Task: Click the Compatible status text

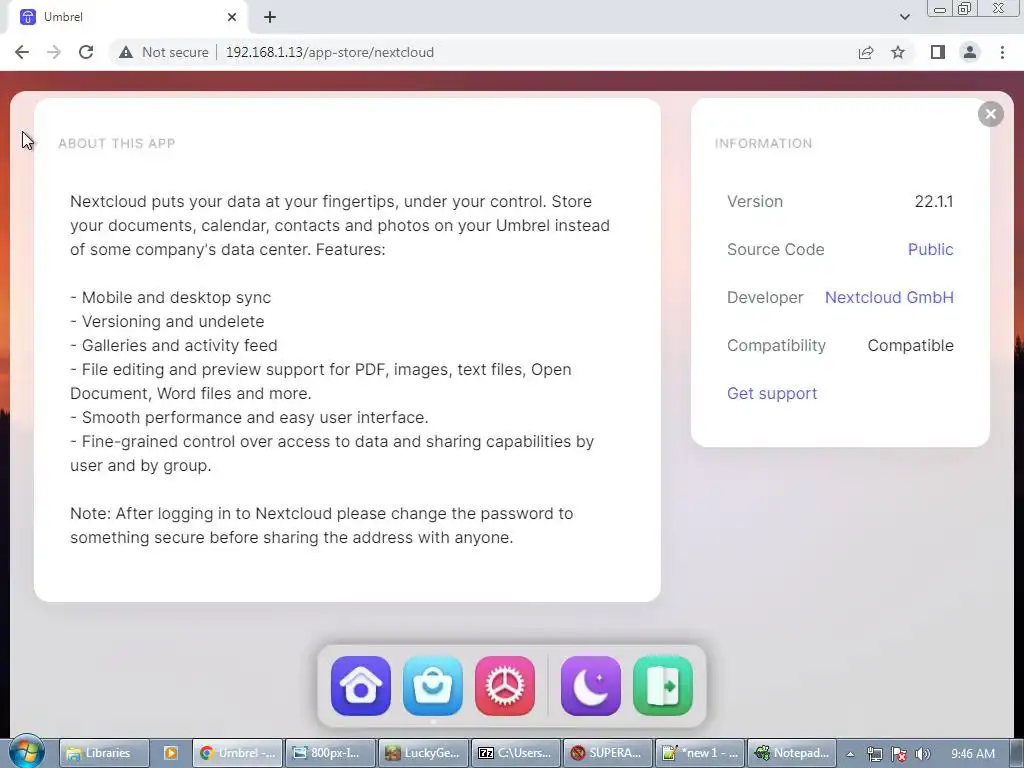Action: (910, 345)
